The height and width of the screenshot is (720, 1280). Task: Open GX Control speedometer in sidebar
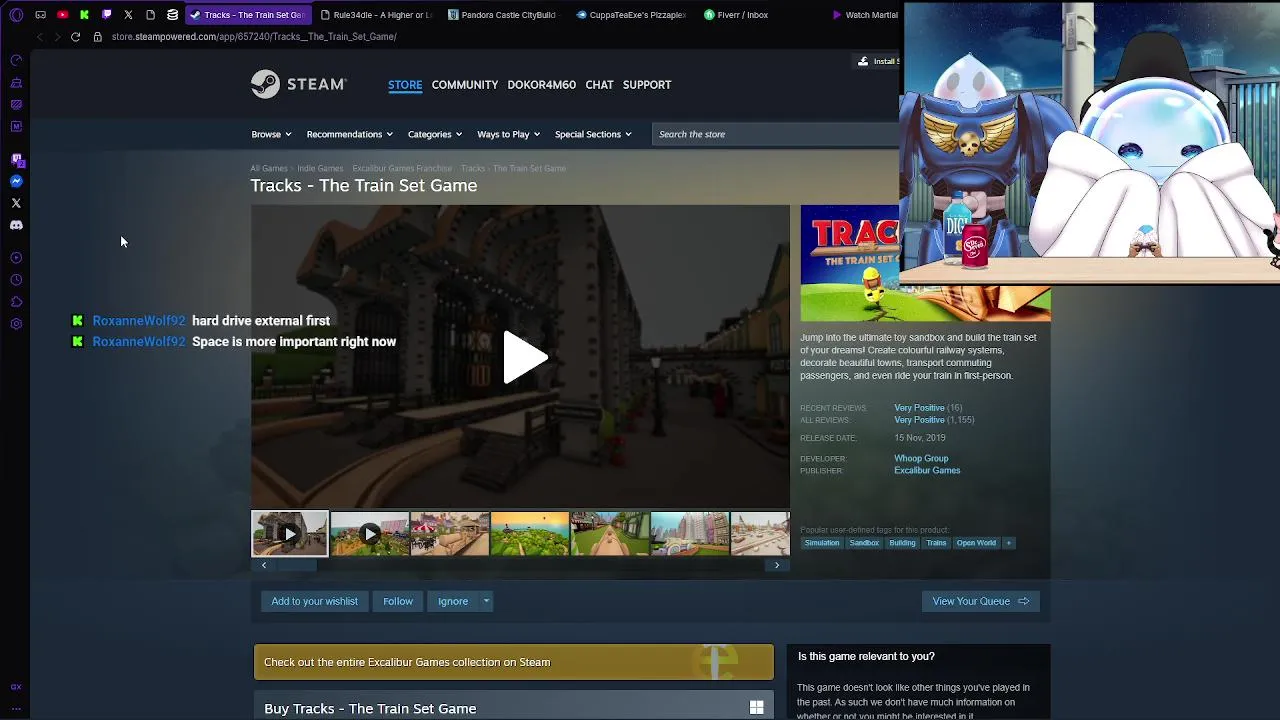point(16,60)
